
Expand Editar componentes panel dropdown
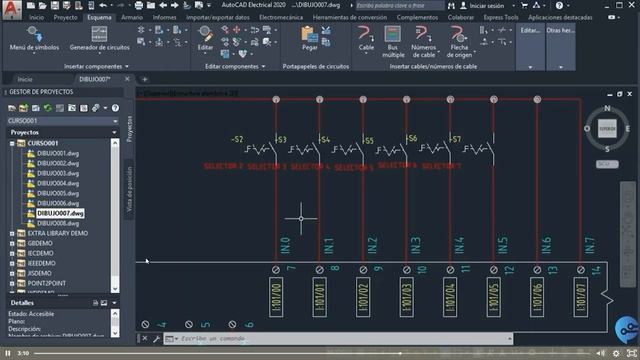[x=264, y=66]
